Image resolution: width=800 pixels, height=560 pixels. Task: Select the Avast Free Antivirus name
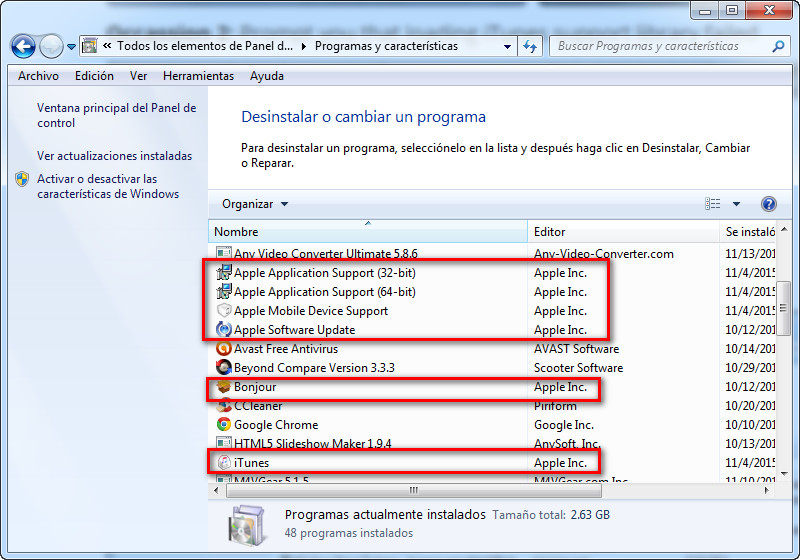pos(286,349)
